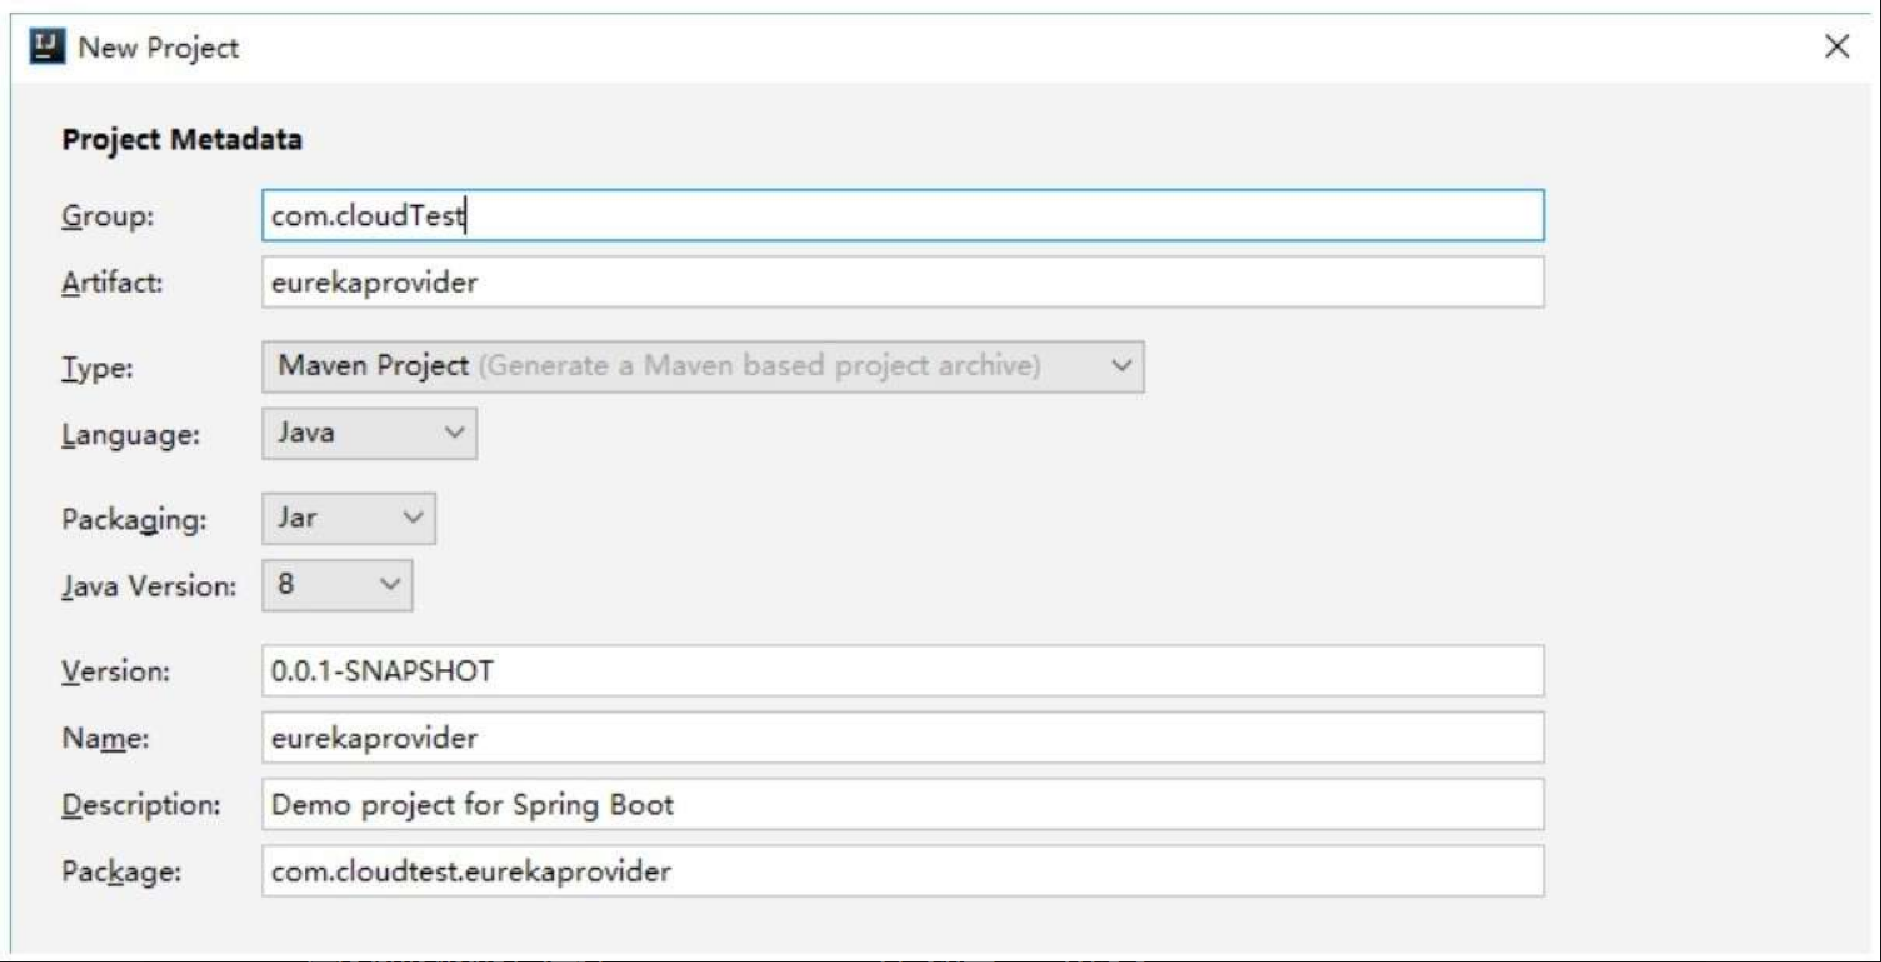The width and height of the screenshot is (1881, 962).
Task: Click the Artifact label
Action: pyautogui.click(x=112, y=283)
